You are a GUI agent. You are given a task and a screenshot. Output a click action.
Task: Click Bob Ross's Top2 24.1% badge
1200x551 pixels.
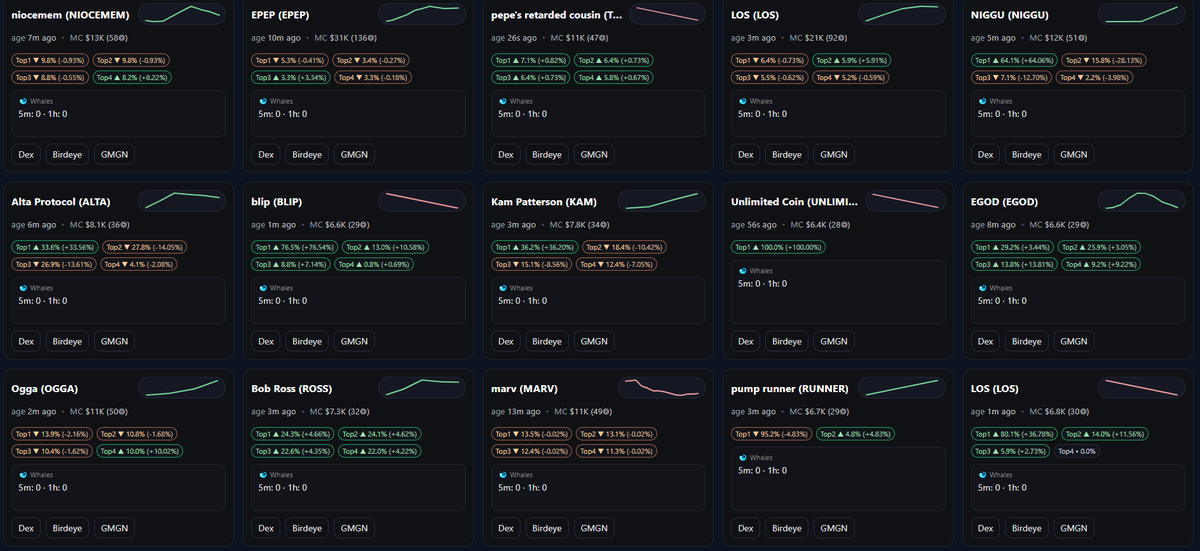pos(379,434)
